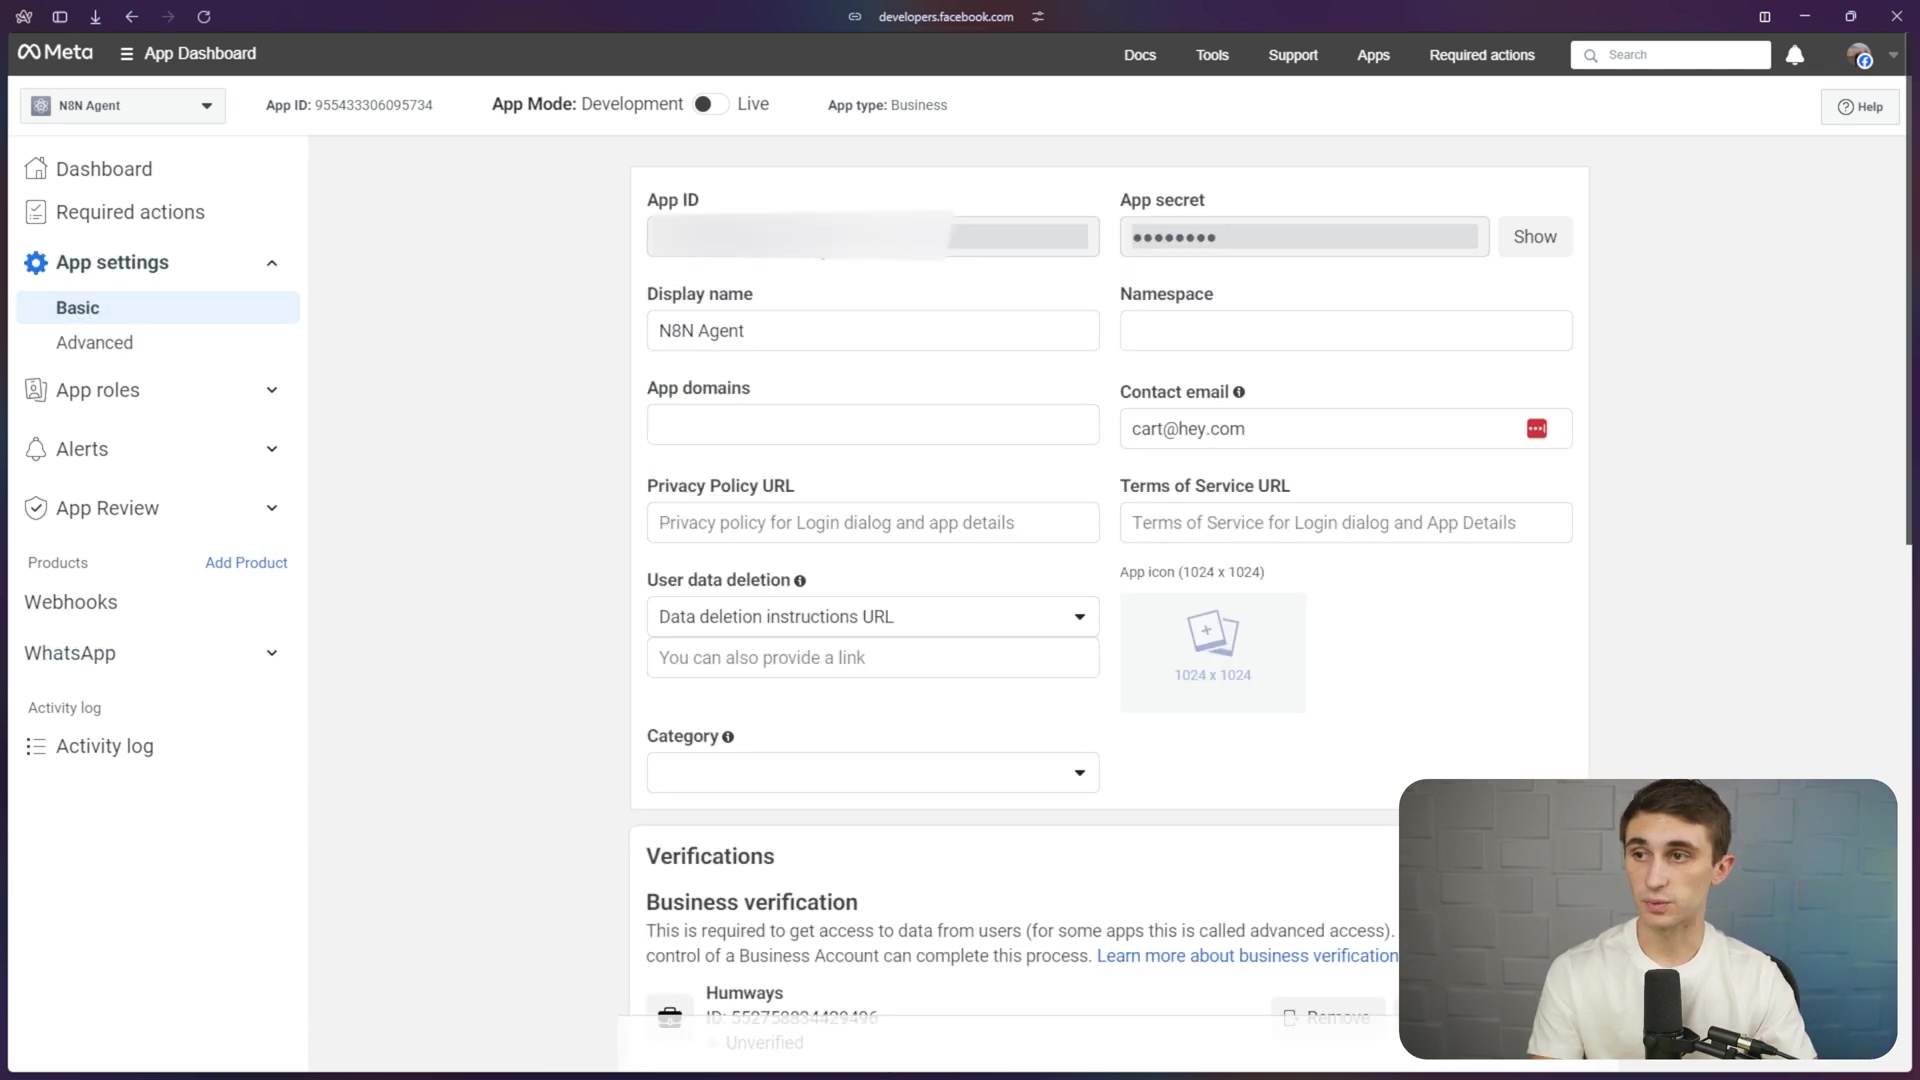Open the Apps menu
This screenshot has height=1080, width=1920.
coord(1373,55)
